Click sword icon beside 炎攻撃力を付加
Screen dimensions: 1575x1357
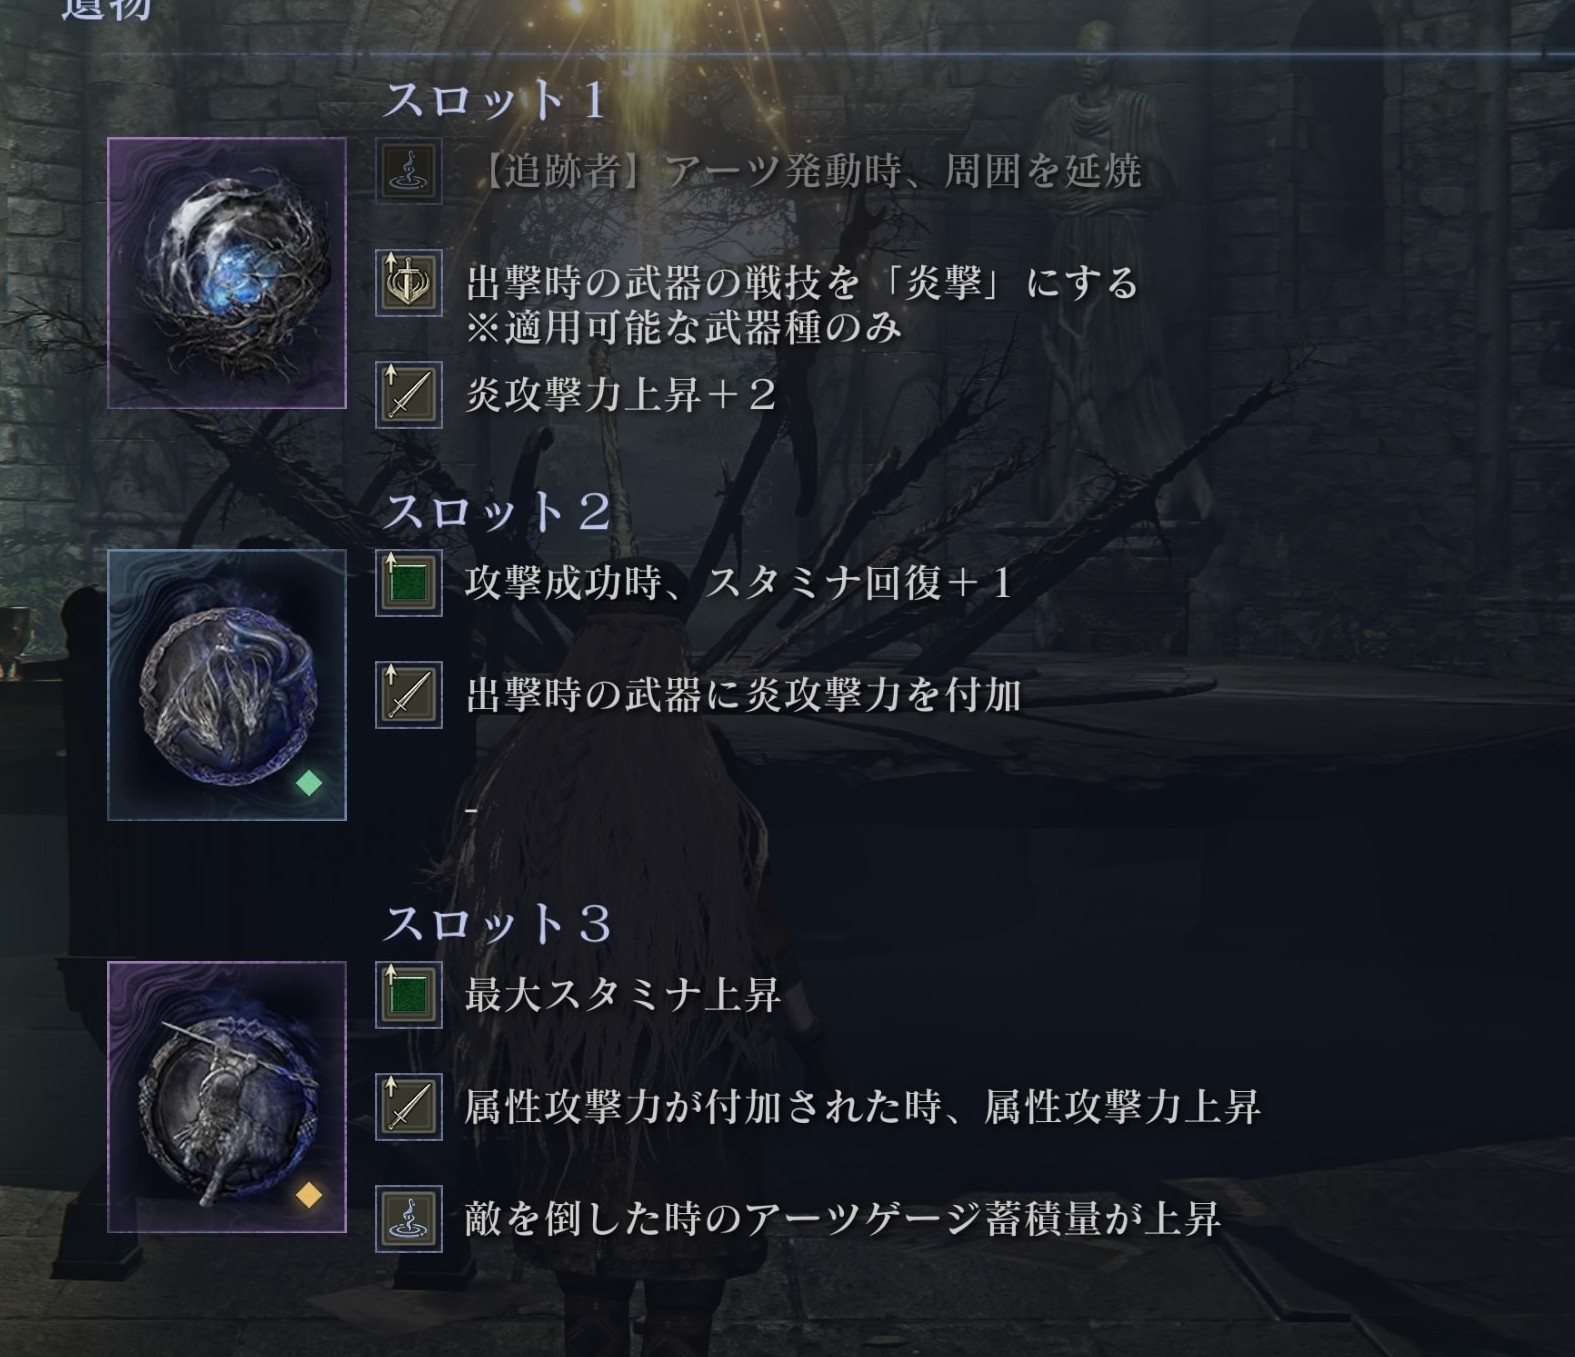(x=409, y=695)
